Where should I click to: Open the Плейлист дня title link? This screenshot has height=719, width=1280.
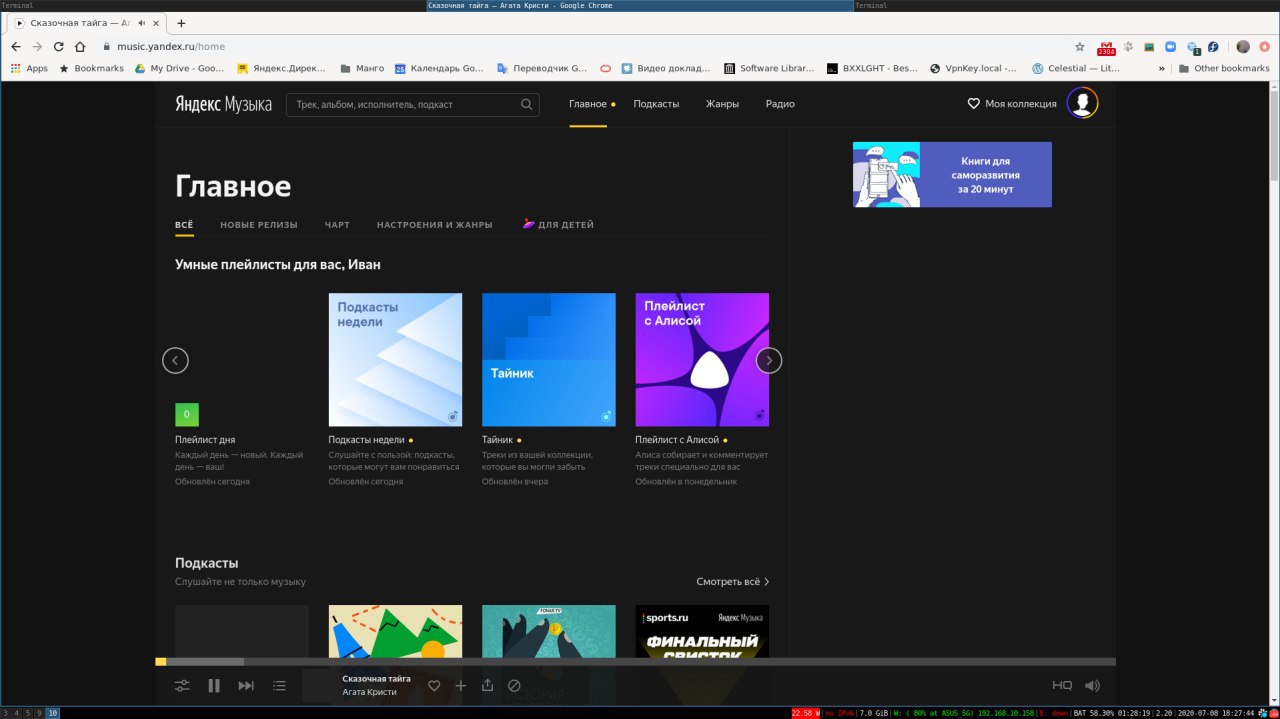tap(205, 440)
